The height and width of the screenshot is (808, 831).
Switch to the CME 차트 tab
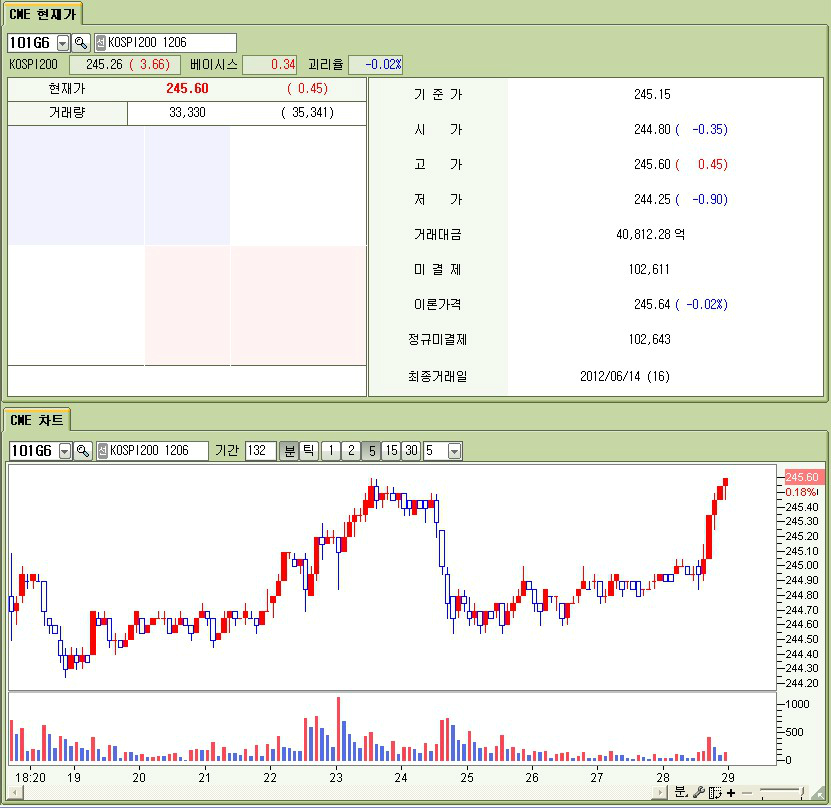pos(37,420)
